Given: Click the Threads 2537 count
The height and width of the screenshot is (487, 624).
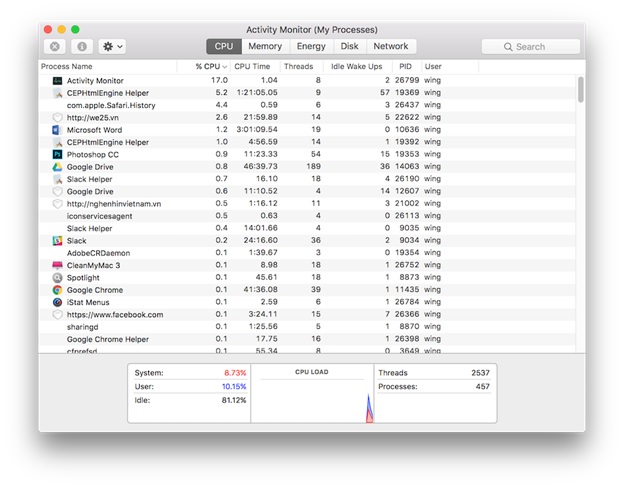Looking at the screenshot, I should point(480,373).
